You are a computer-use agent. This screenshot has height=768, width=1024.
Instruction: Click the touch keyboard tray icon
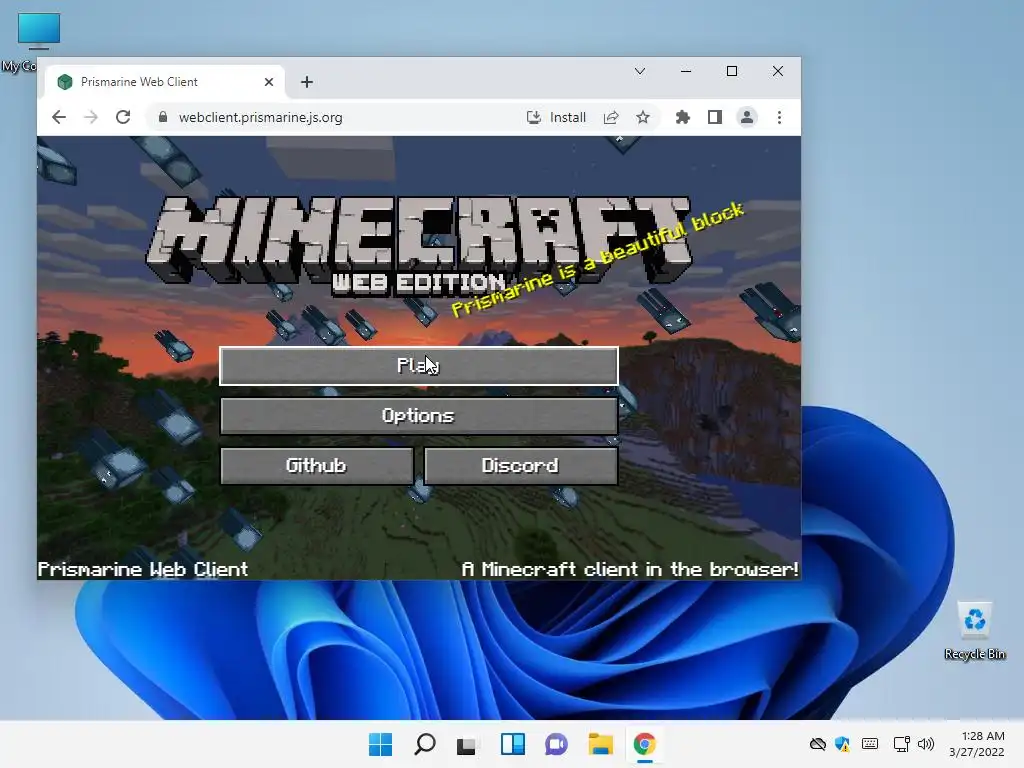pos(870,744)
